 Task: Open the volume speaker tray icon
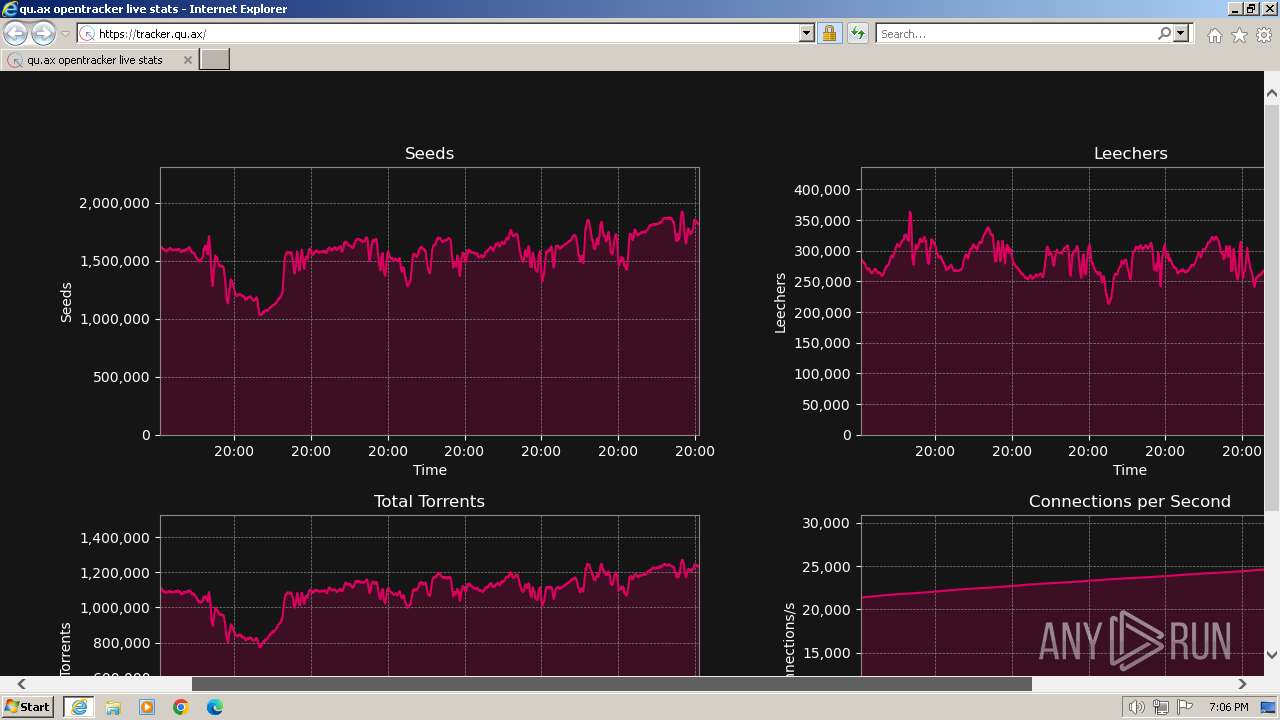tap(1137, 707)
